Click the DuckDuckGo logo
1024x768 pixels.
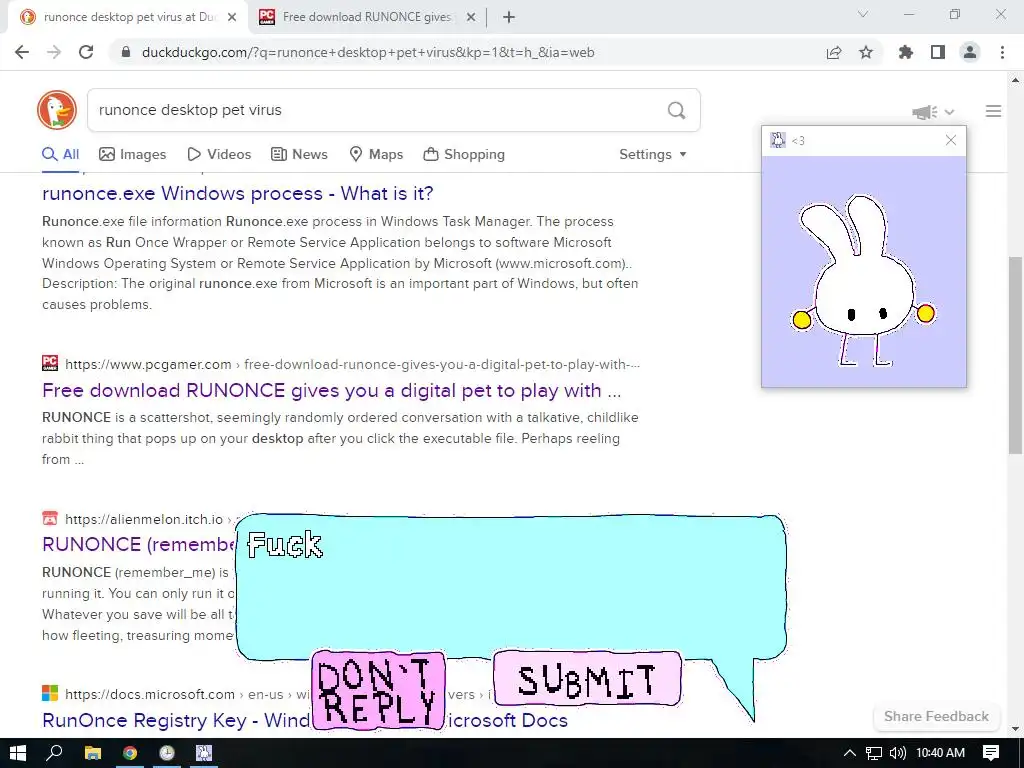[x=57, y=110]
